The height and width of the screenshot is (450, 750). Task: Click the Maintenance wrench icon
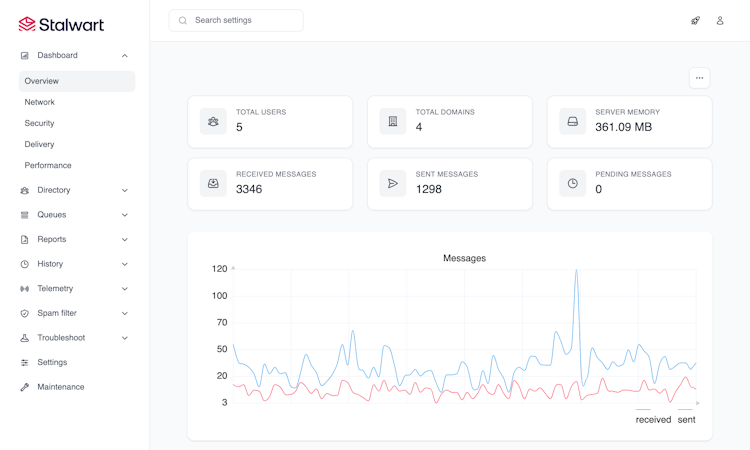[24, 387]
